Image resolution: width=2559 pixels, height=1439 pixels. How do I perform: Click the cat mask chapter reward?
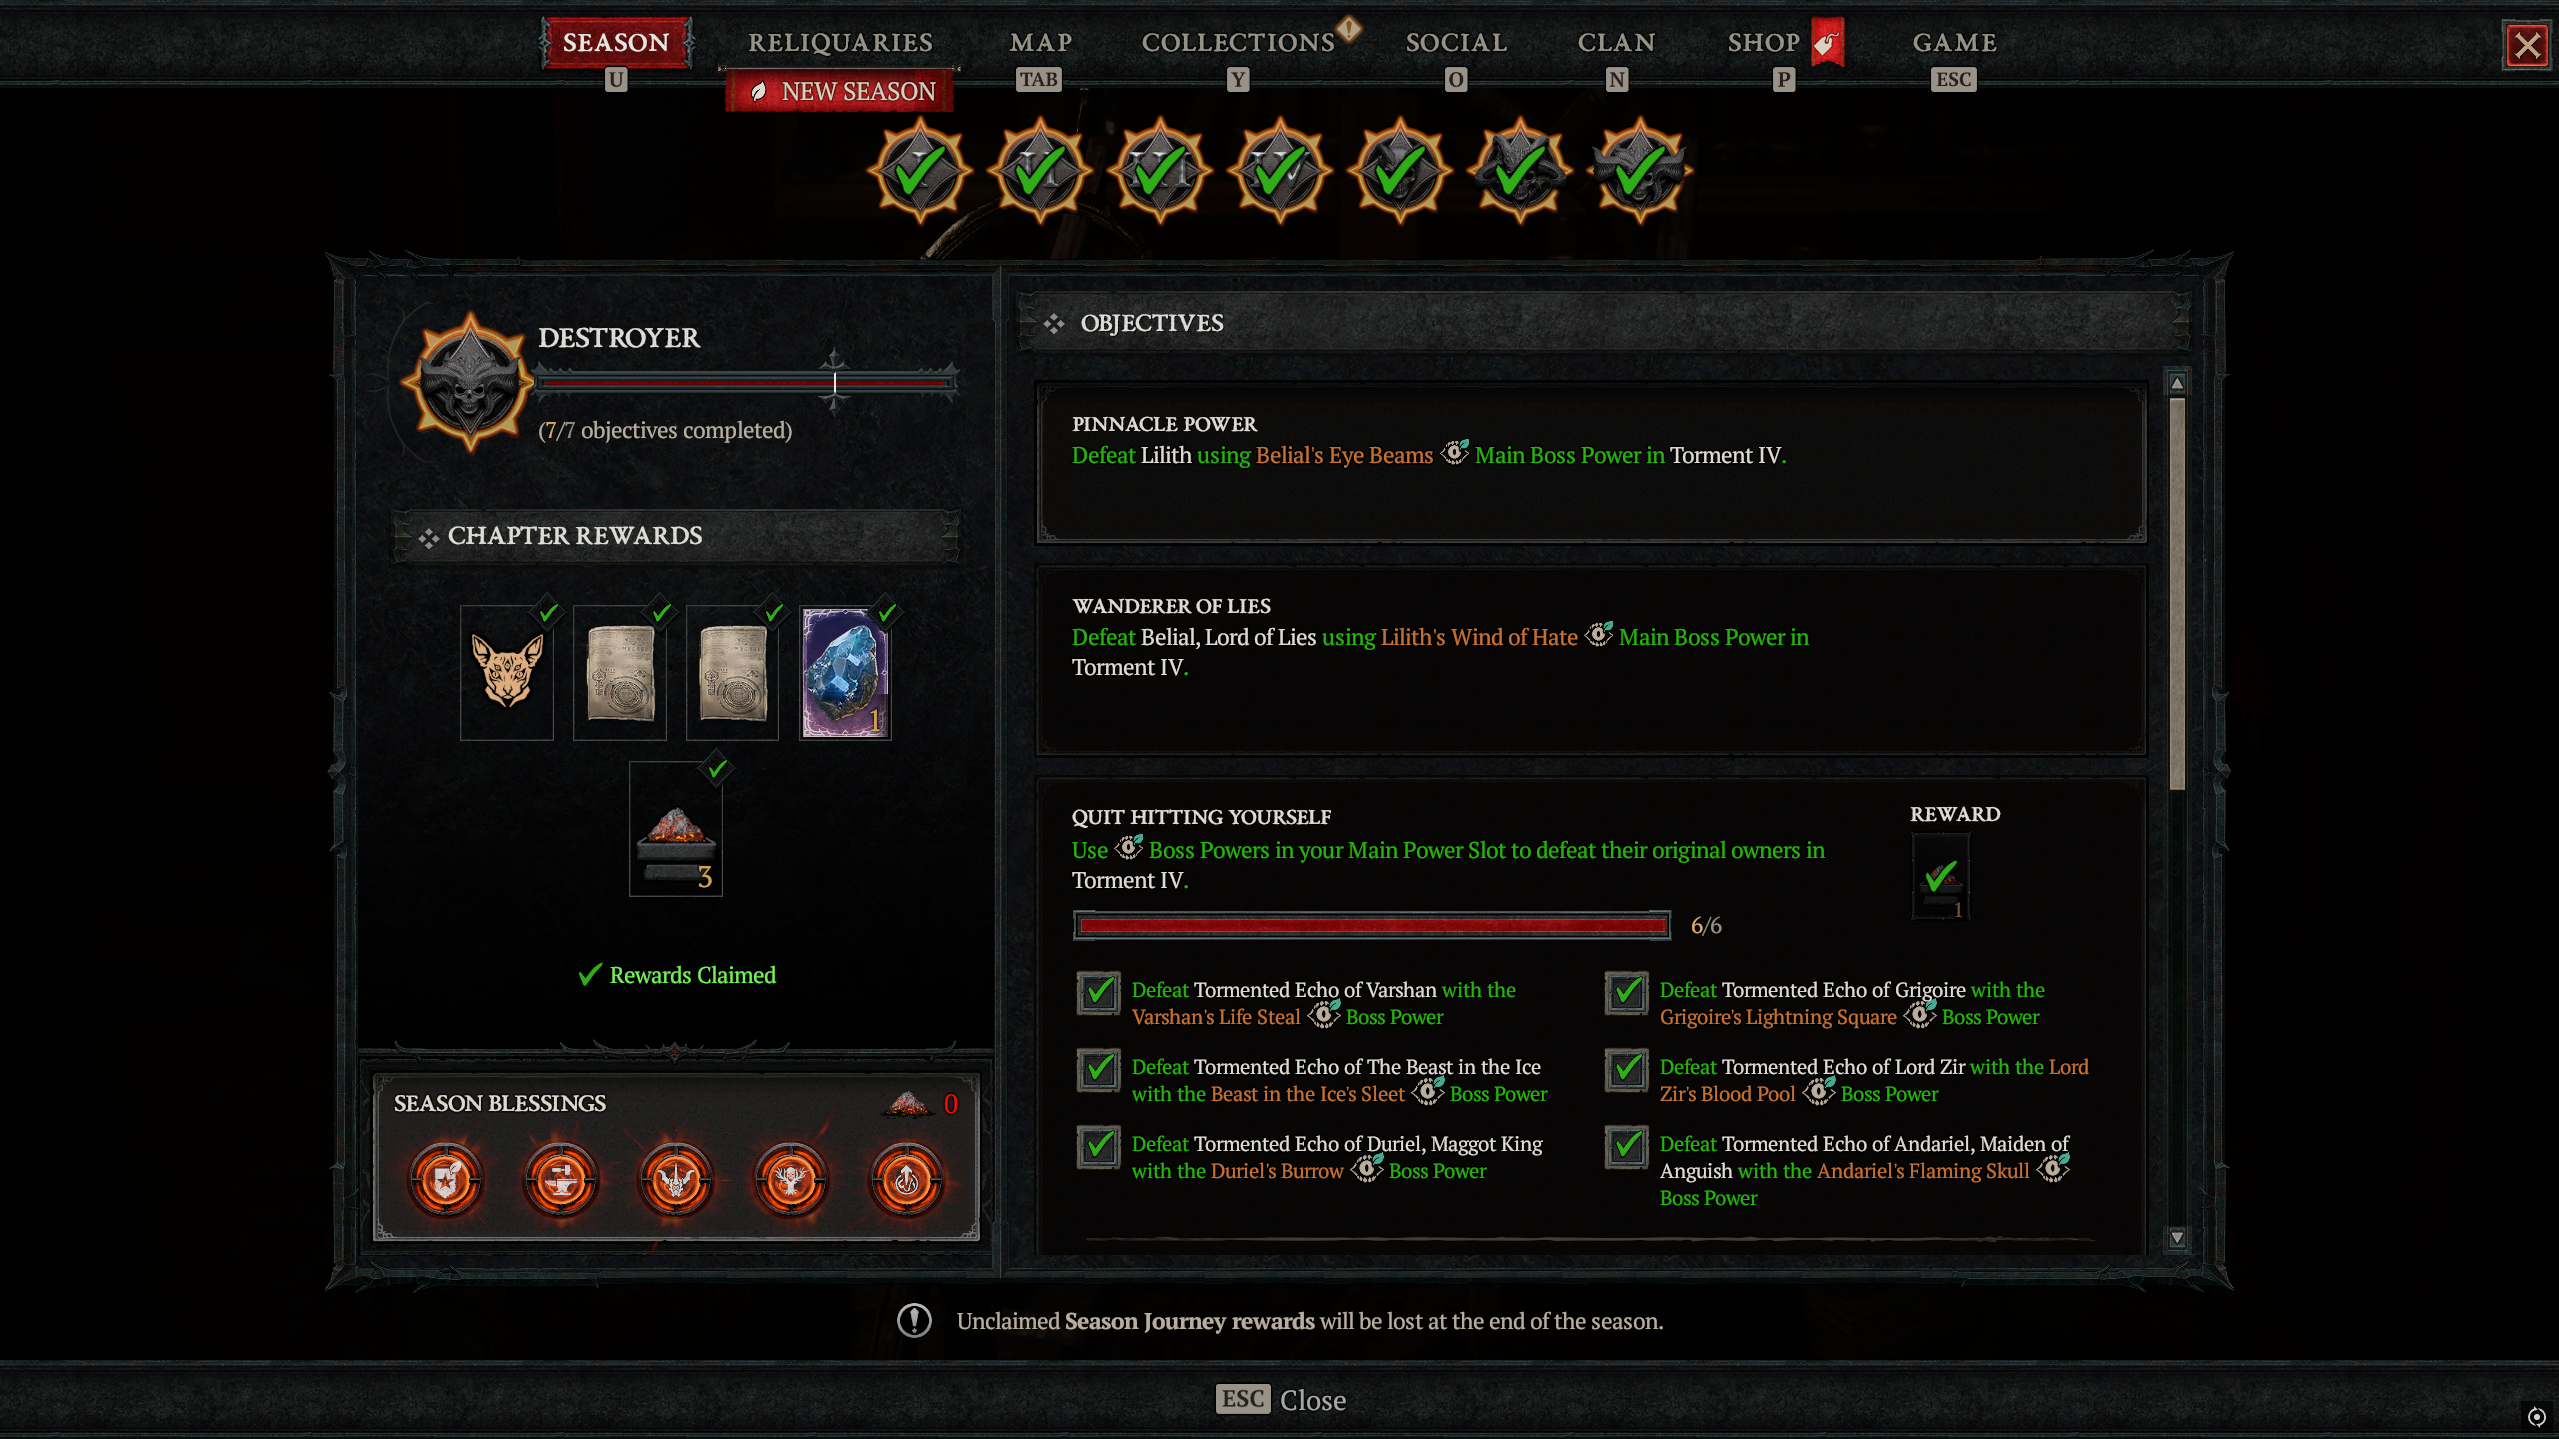pos(507,673)
